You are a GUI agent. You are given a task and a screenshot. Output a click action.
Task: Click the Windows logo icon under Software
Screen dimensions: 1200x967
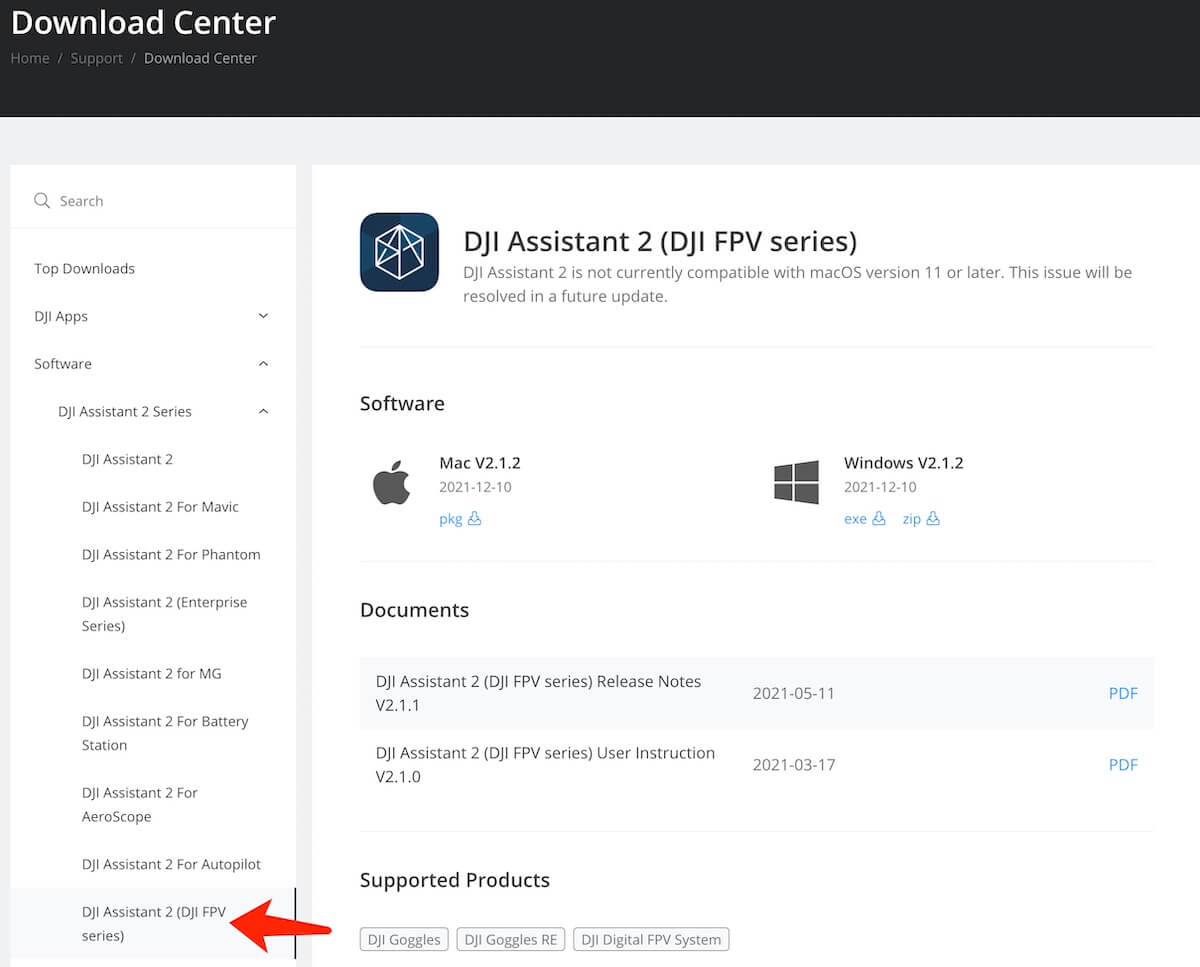(796, 483)
